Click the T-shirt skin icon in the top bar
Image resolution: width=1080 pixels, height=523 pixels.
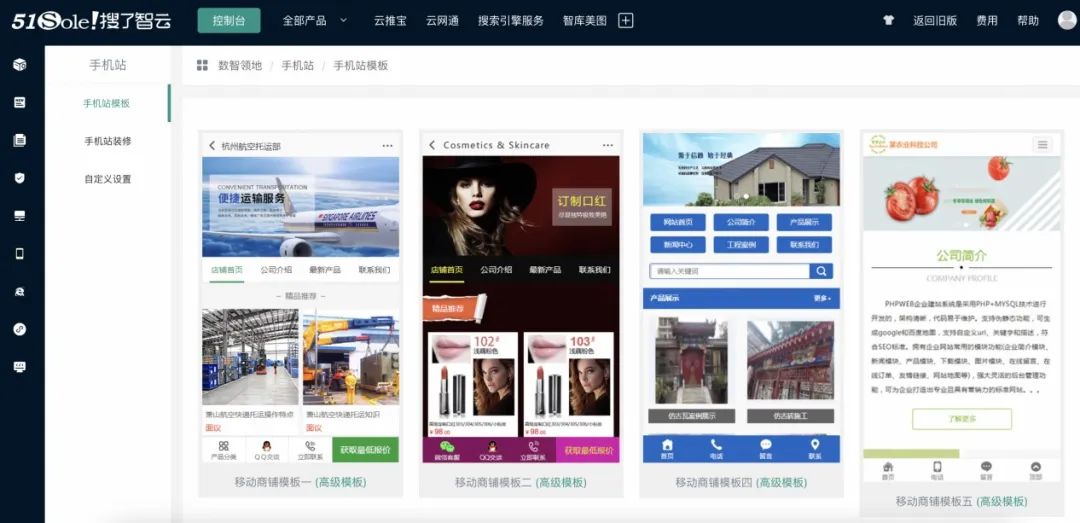click(889, 20)
